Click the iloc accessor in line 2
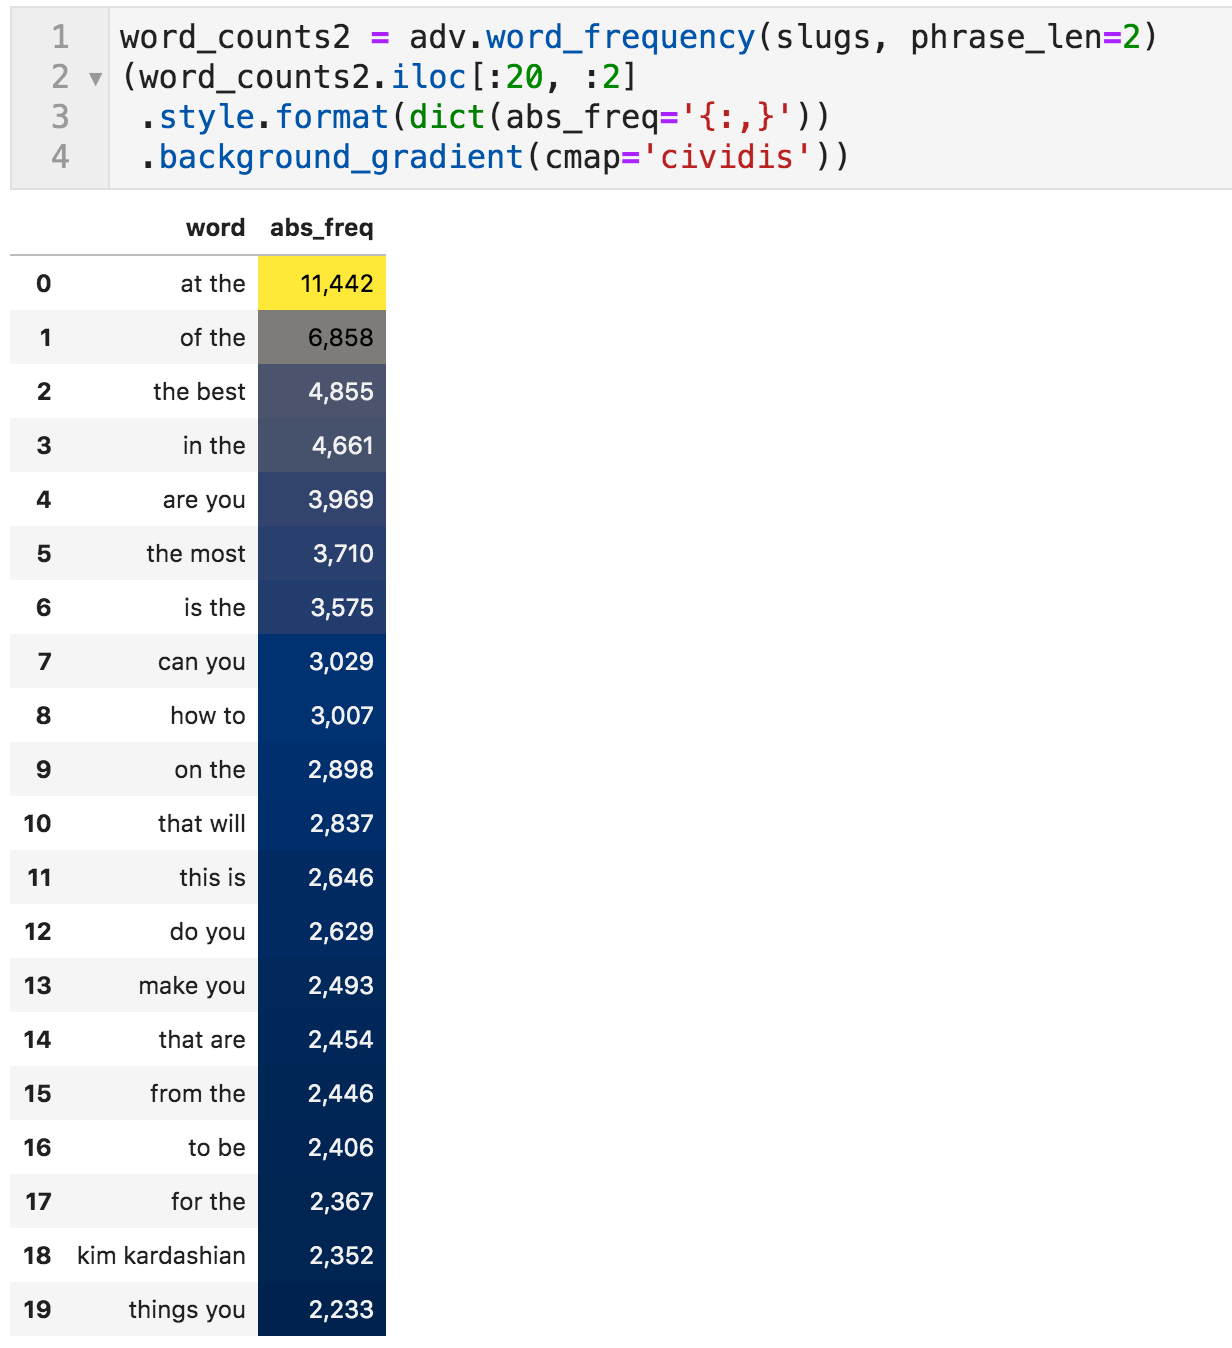The height and width of the screenshot is (1348, 1232). pyautogui.click(x=428, y=77)
